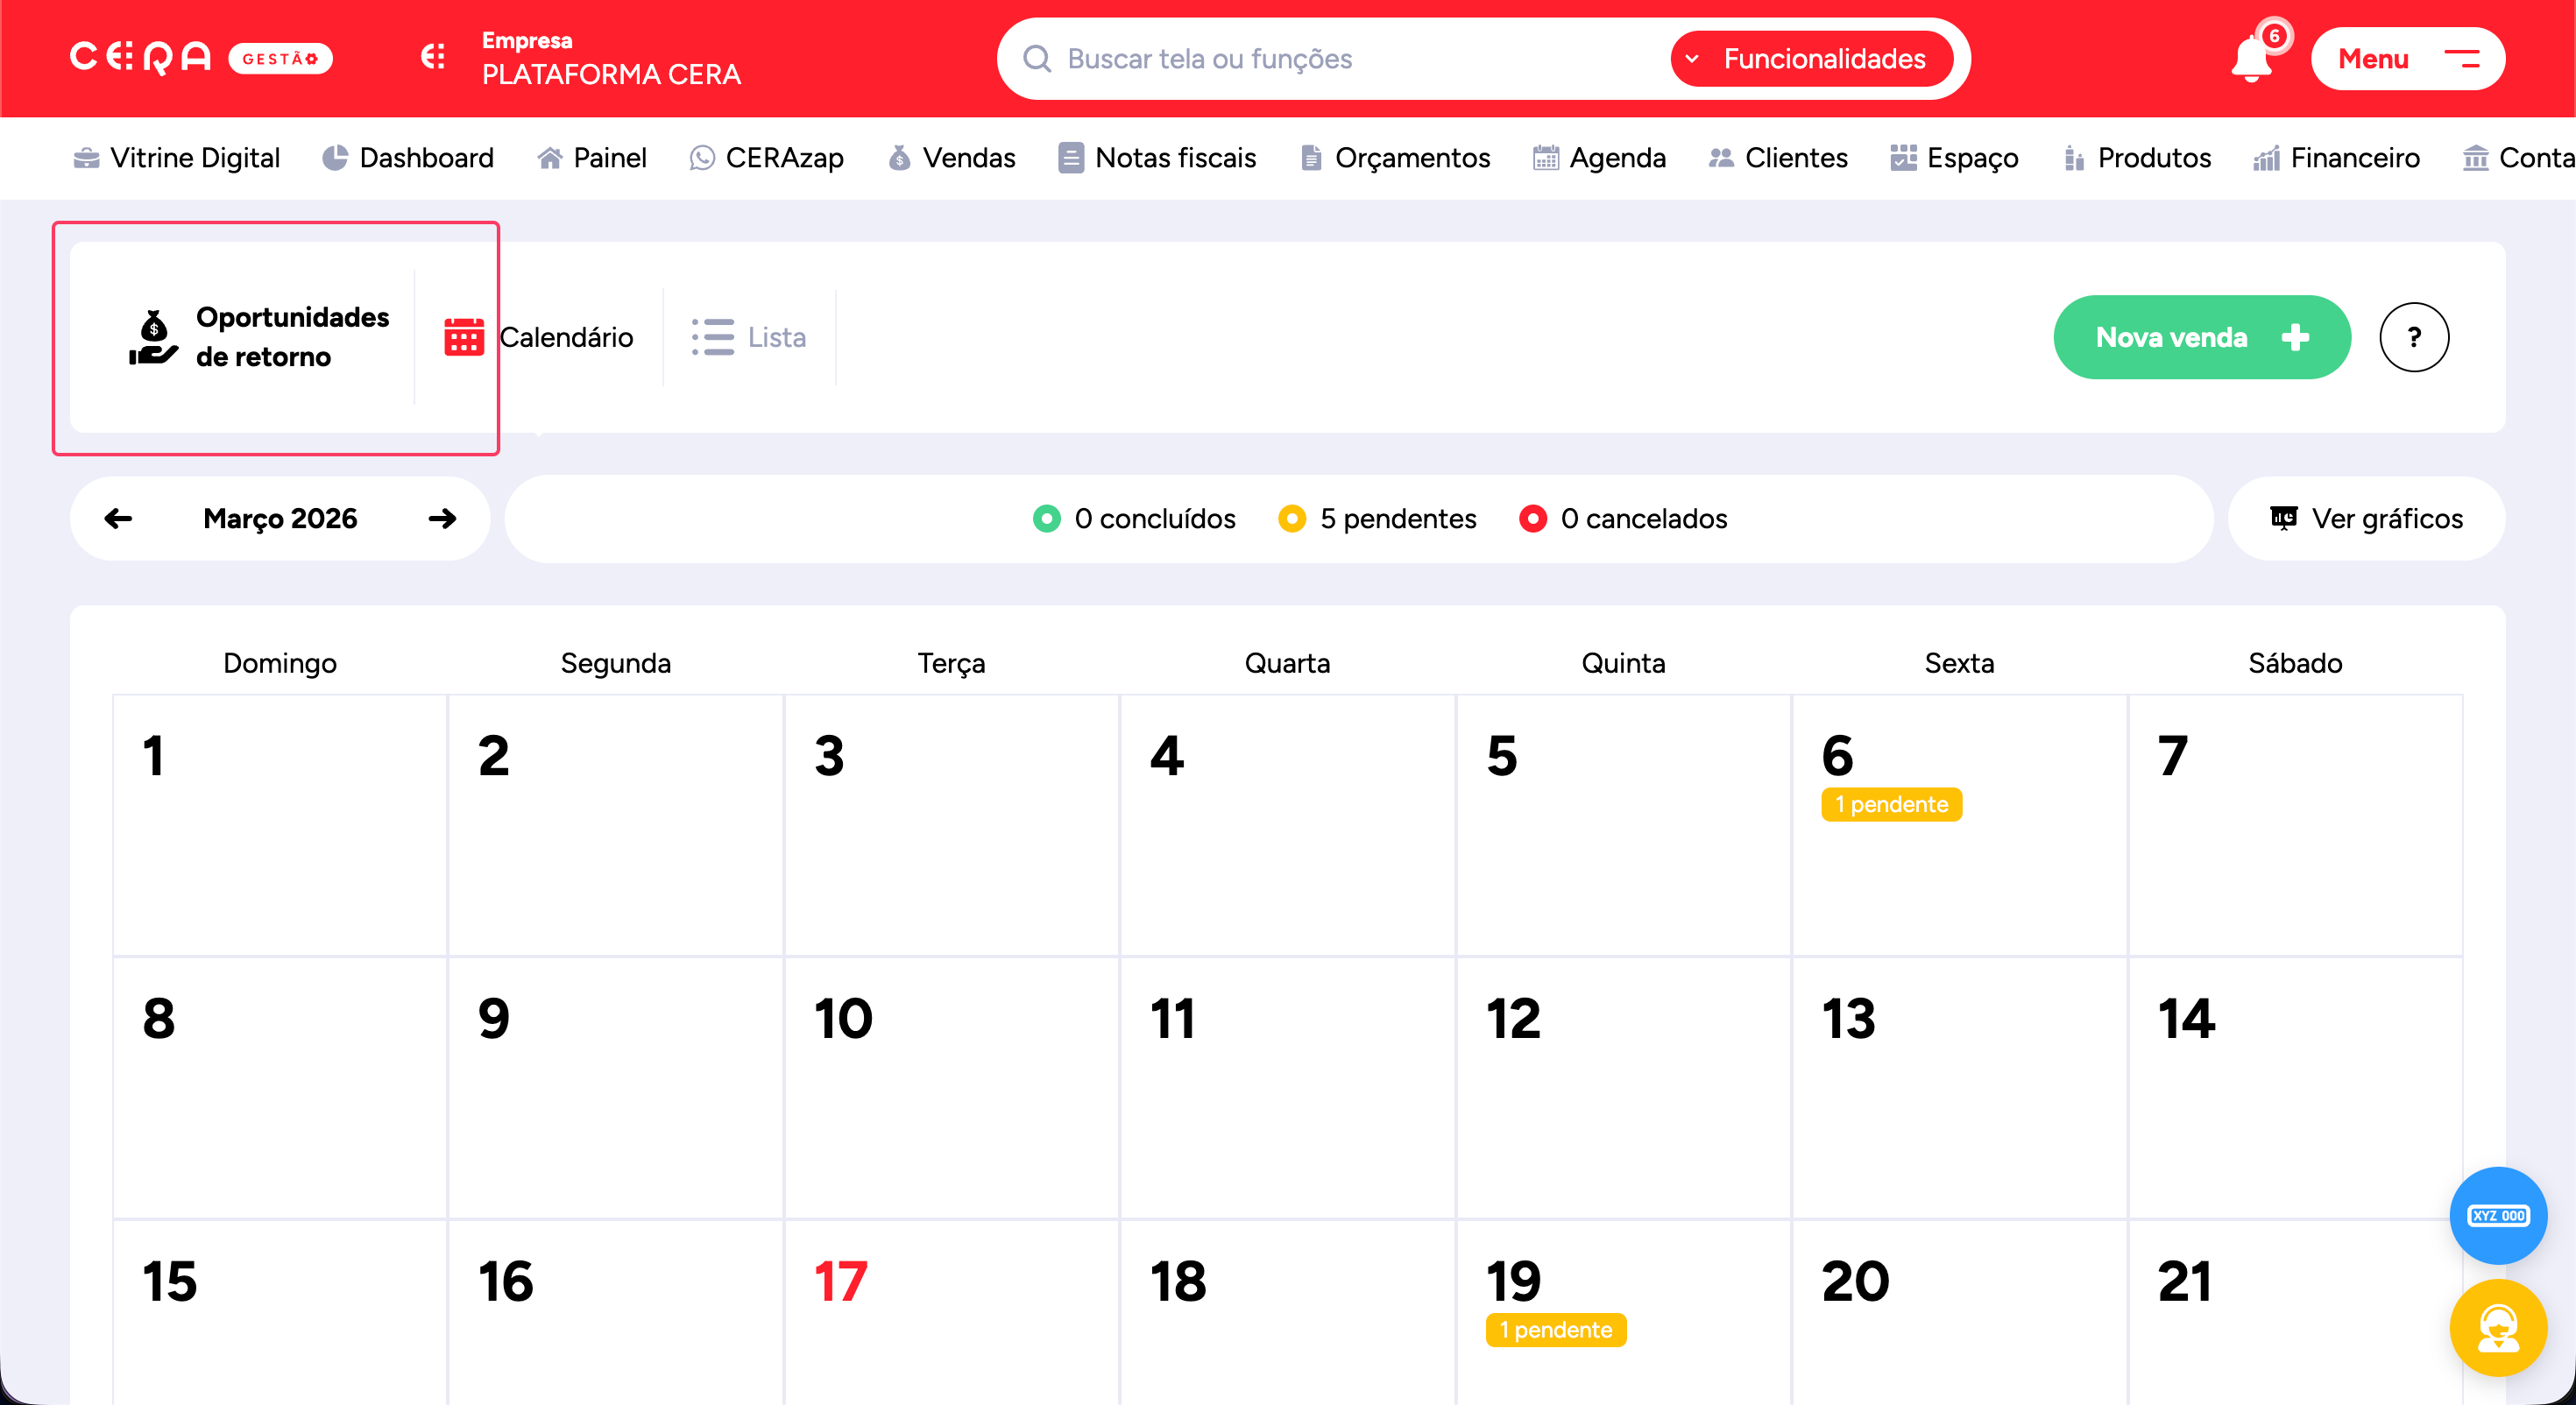Click the blue XYZ 000 floating icon
Screen dimensions: 2576x1405
coord(2497,1215)
